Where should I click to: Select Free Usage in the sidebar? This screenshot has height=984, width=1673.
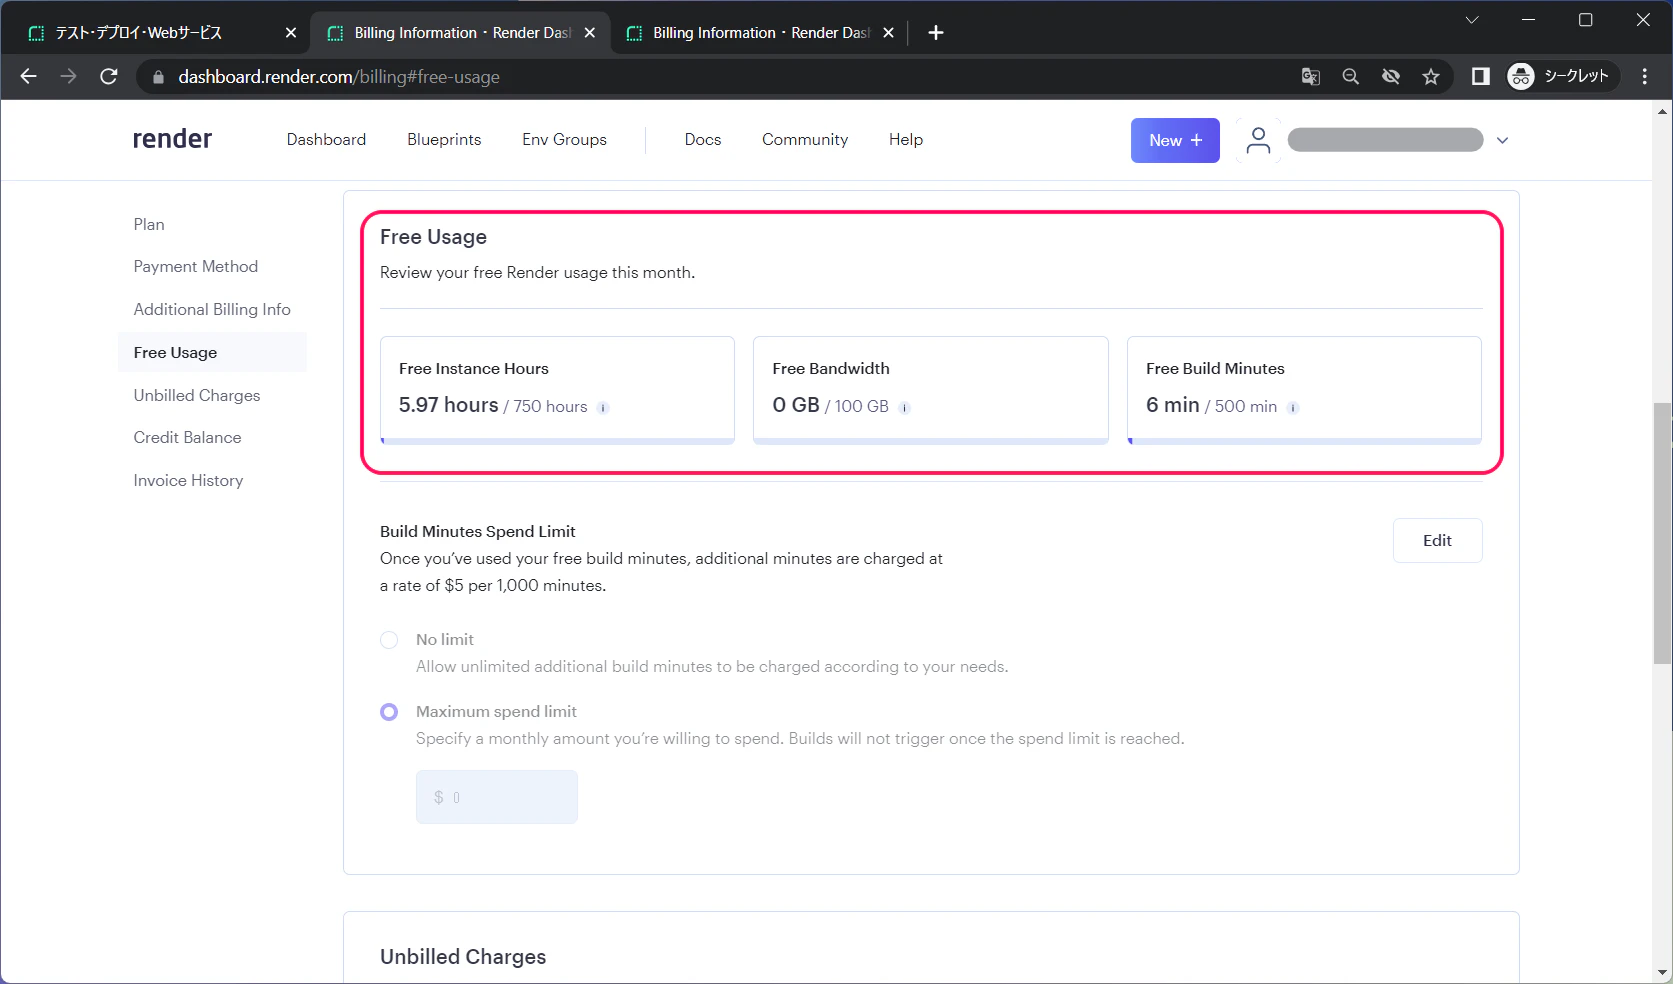pyautogui.click(x=212, y=352)
